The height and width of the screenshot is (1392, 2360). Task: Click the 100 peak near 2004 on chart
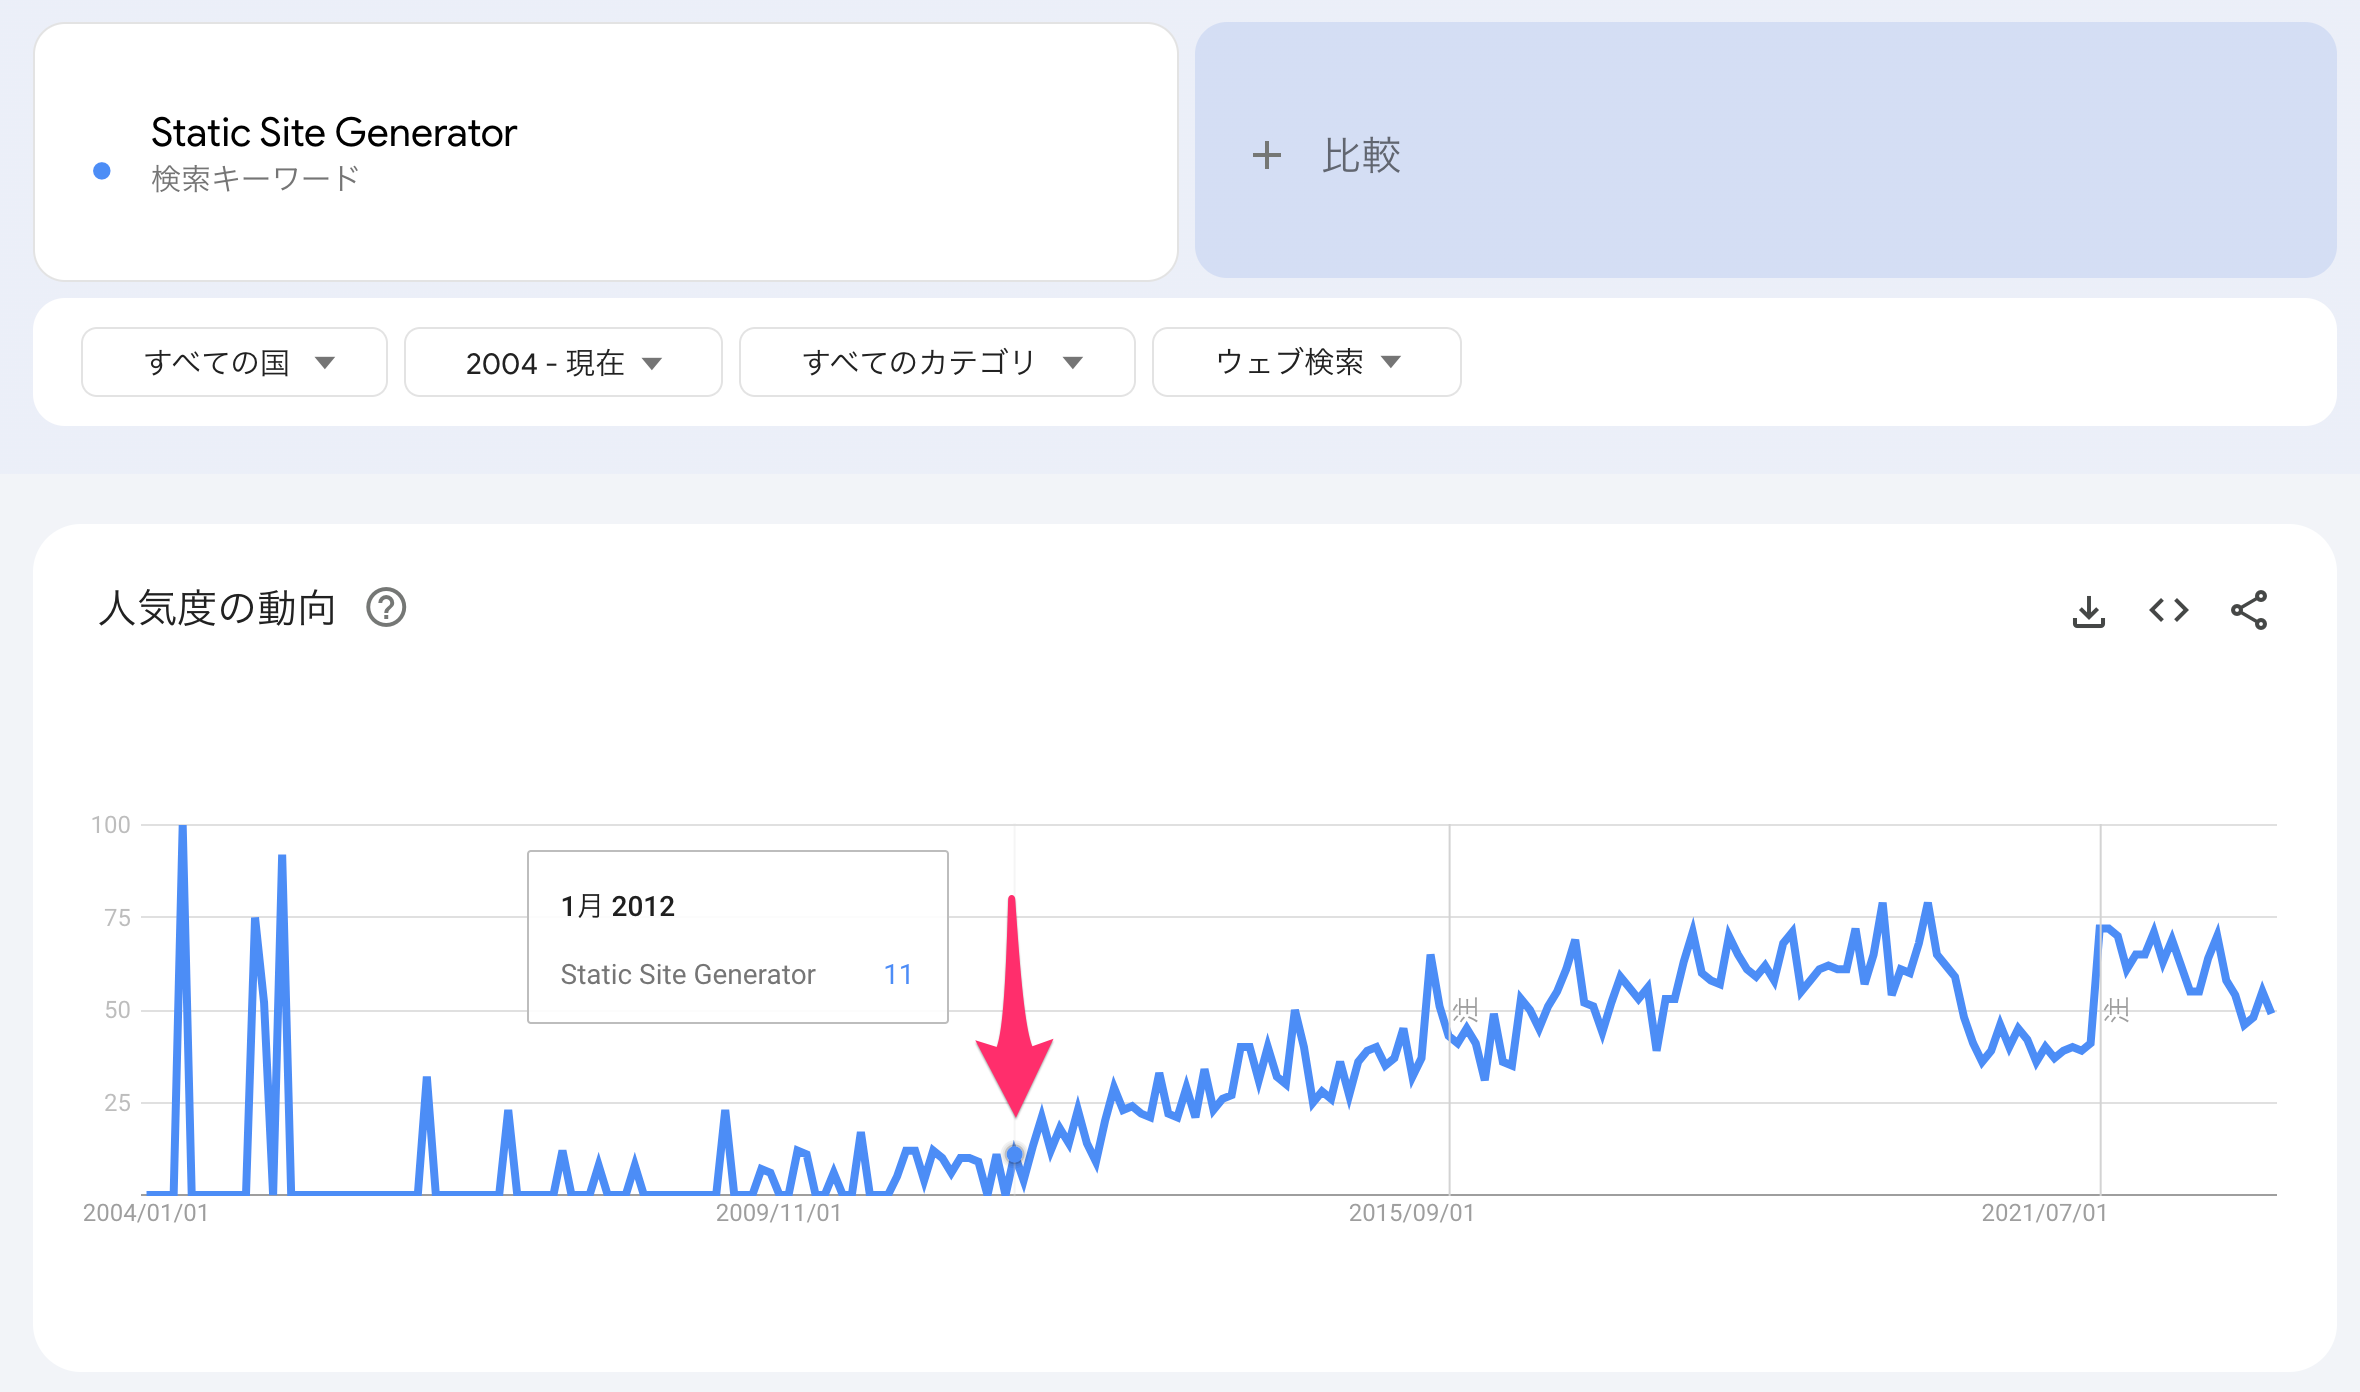[x=183, y=829]
